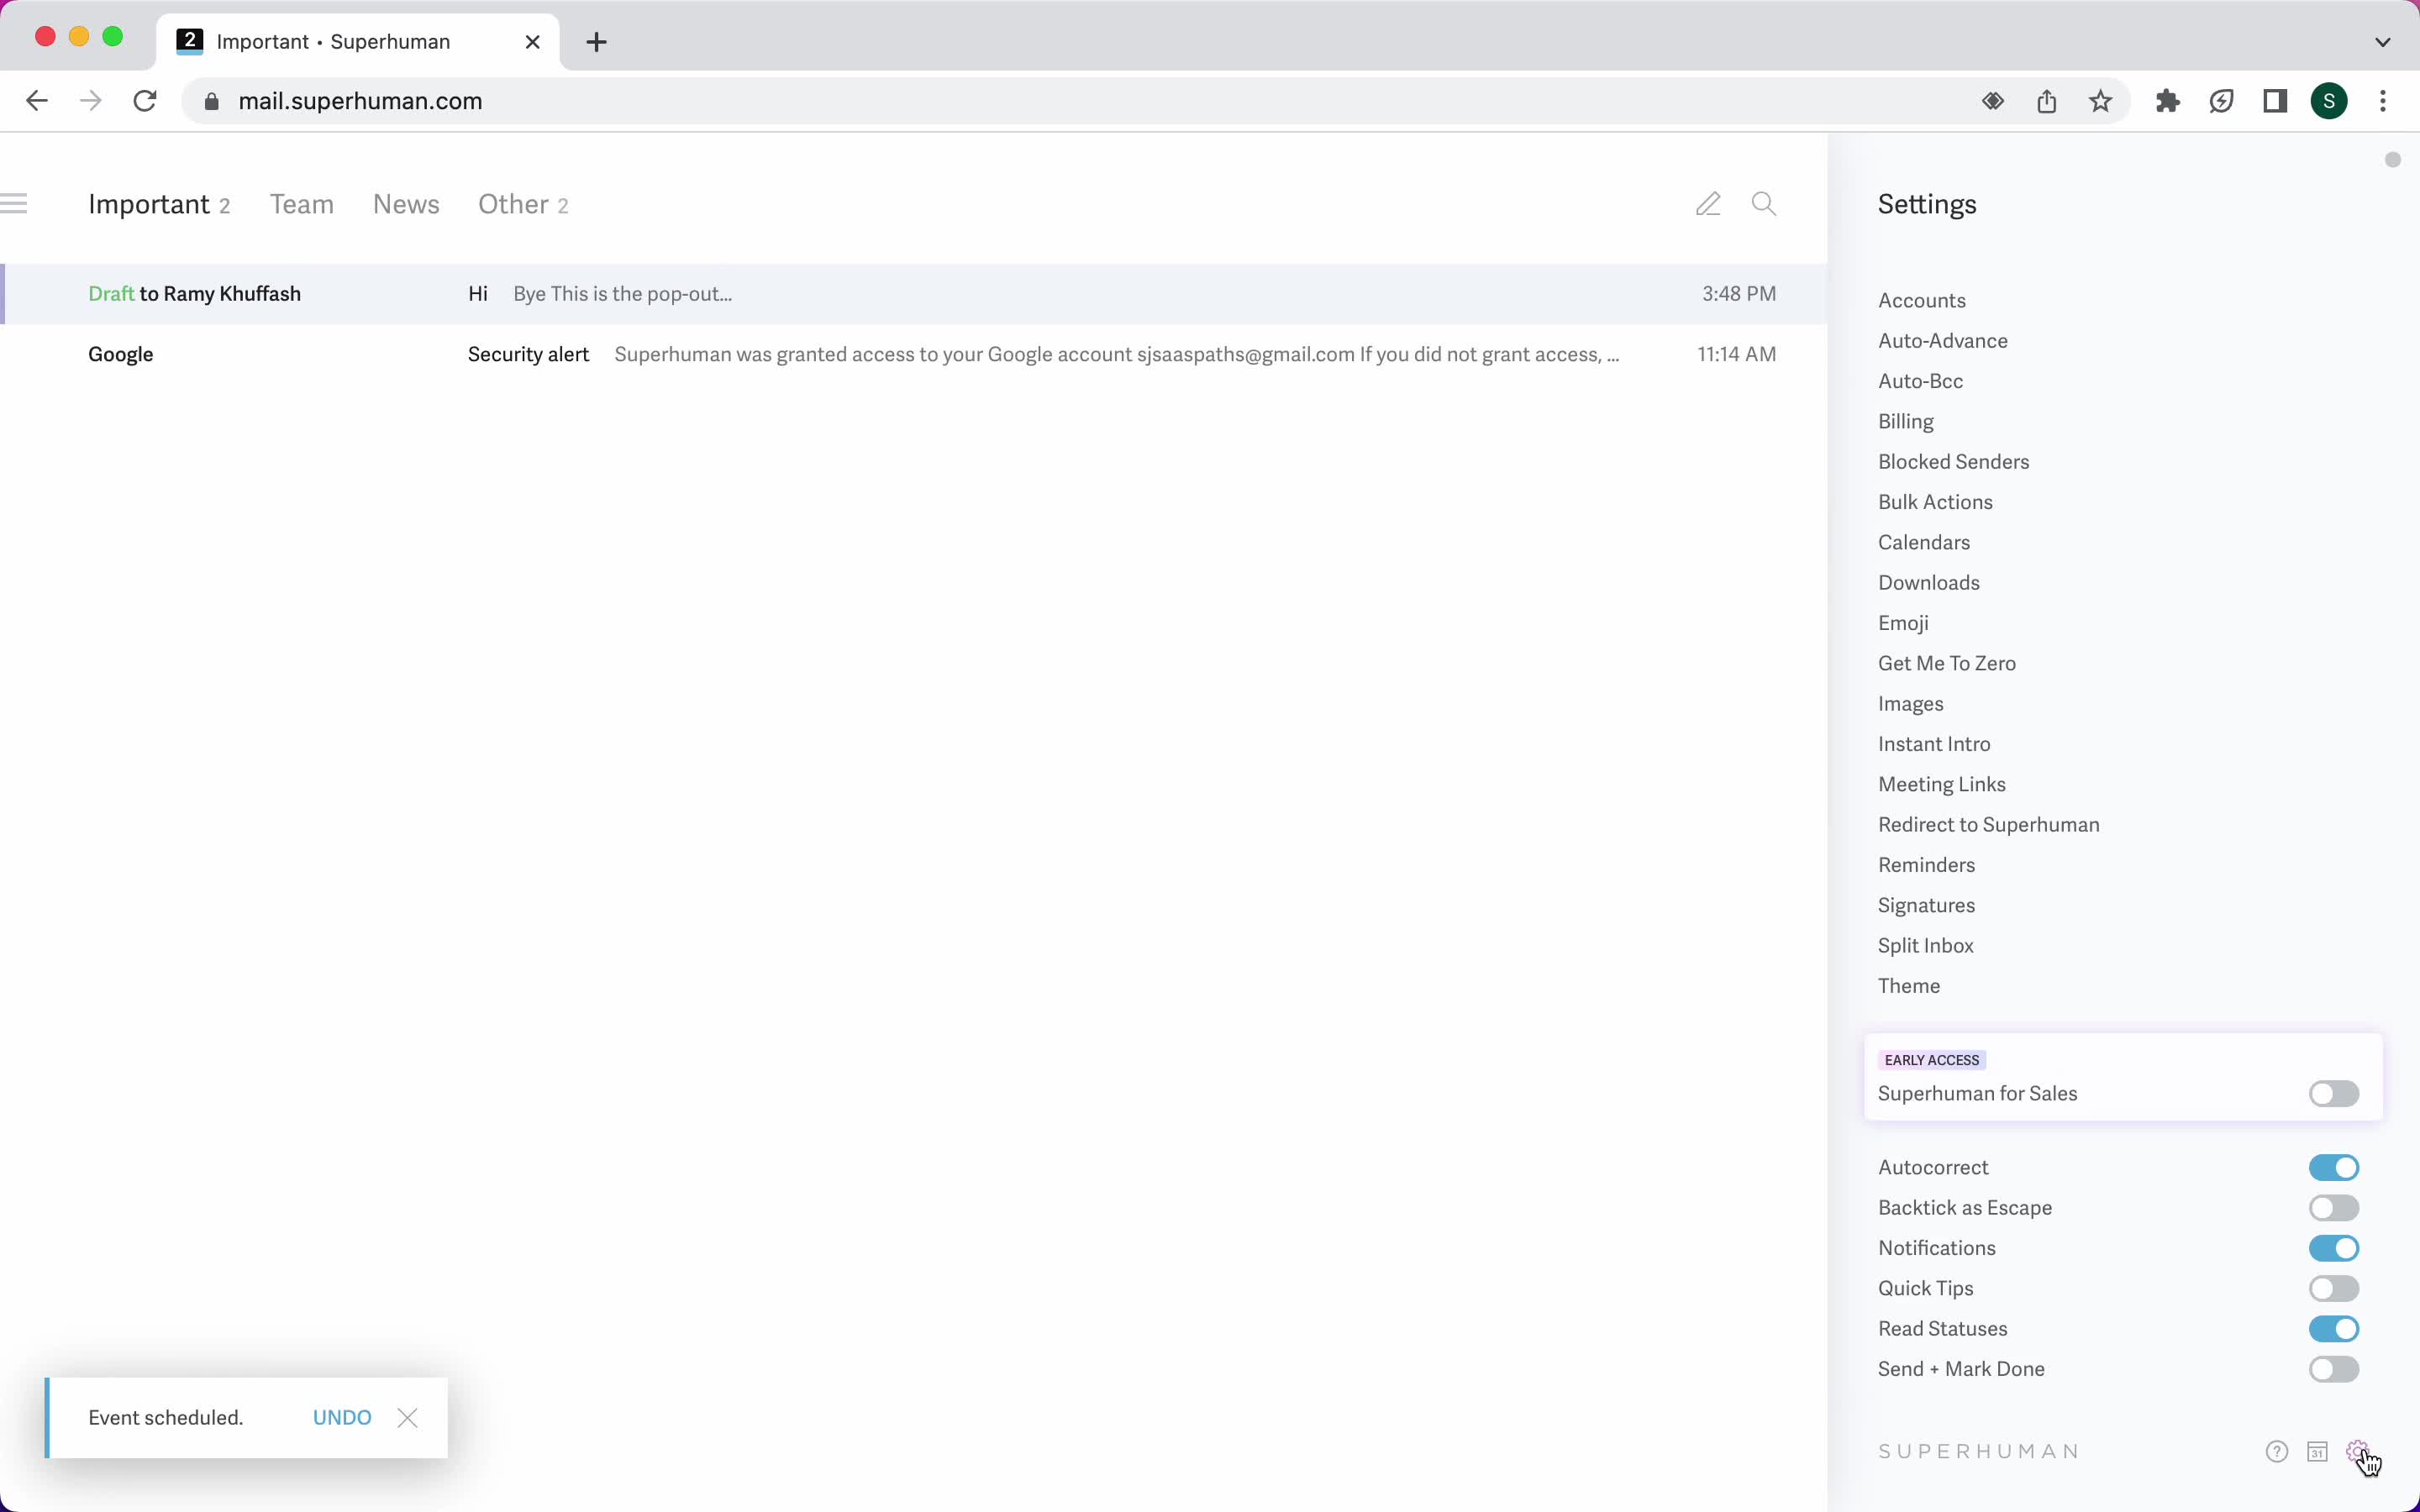Open Calendars settings
This screenshot has width=2420, height=1512.
[1923, 542]
